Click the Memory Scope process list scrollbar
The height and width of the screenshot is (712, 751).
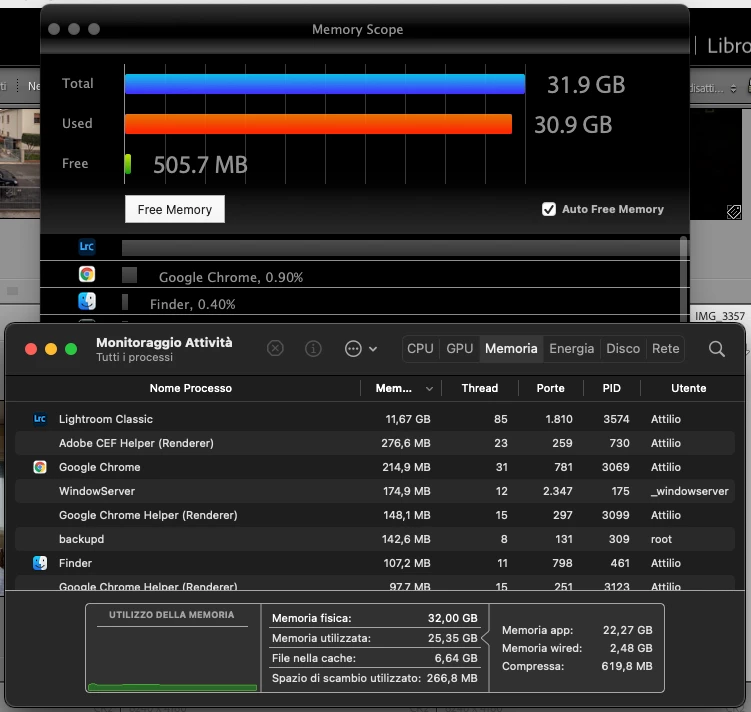[683, 279]
